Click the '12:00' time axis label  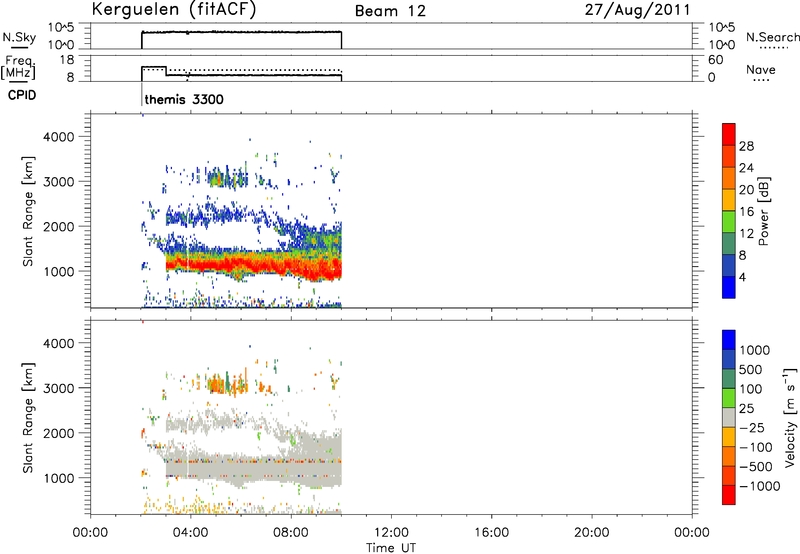[x=391, y=533]
